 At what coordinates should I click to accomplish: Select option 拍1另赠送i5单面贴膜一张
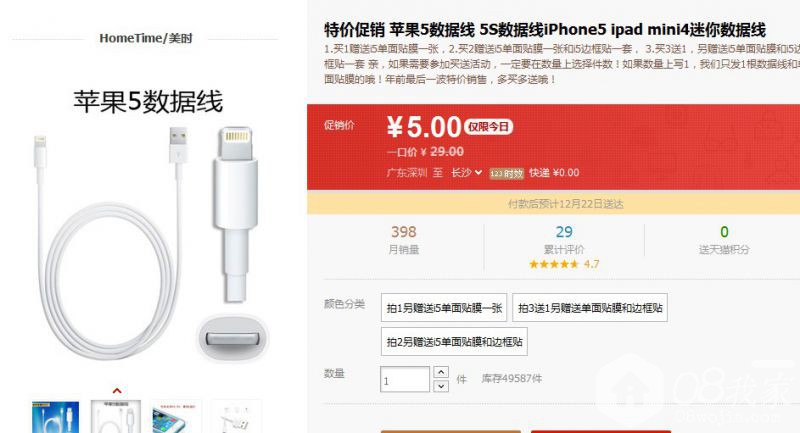pyautogui.click(x=444, y=308)
